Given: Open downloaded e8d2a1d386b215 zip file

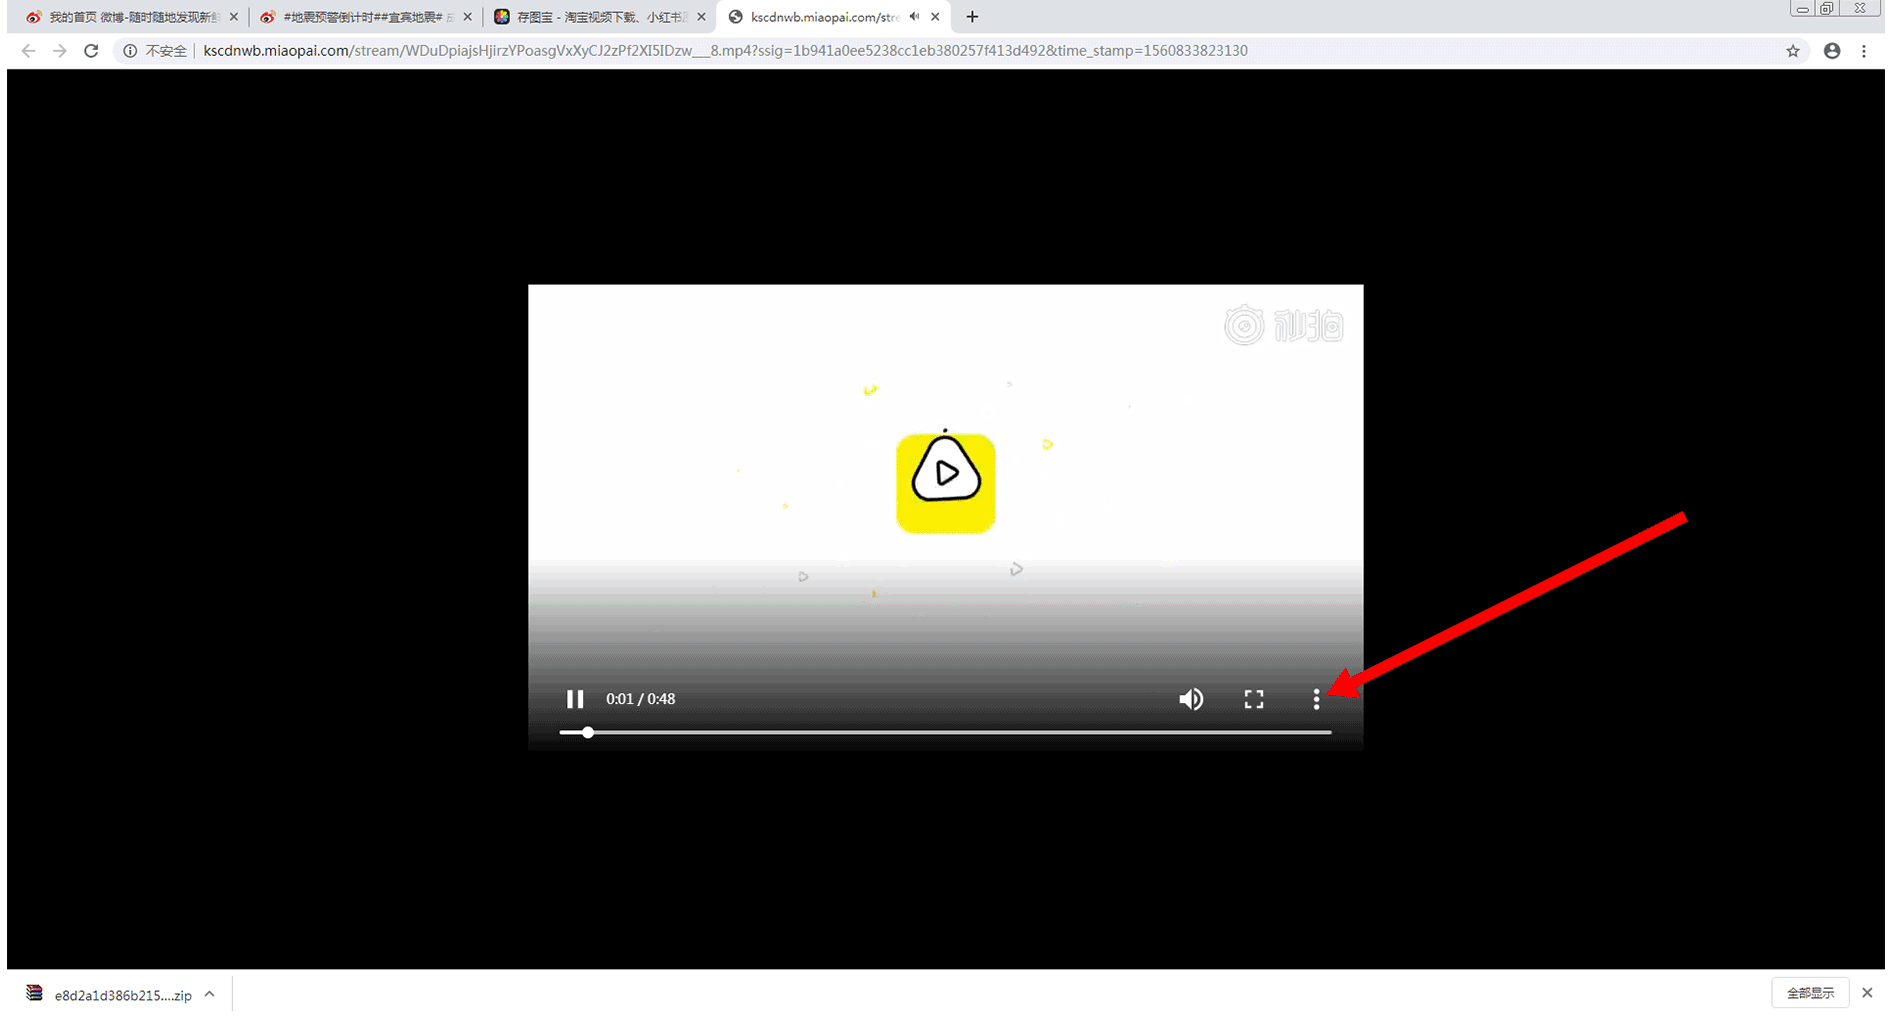Looking at the screenshot, I should coord(120,995).
